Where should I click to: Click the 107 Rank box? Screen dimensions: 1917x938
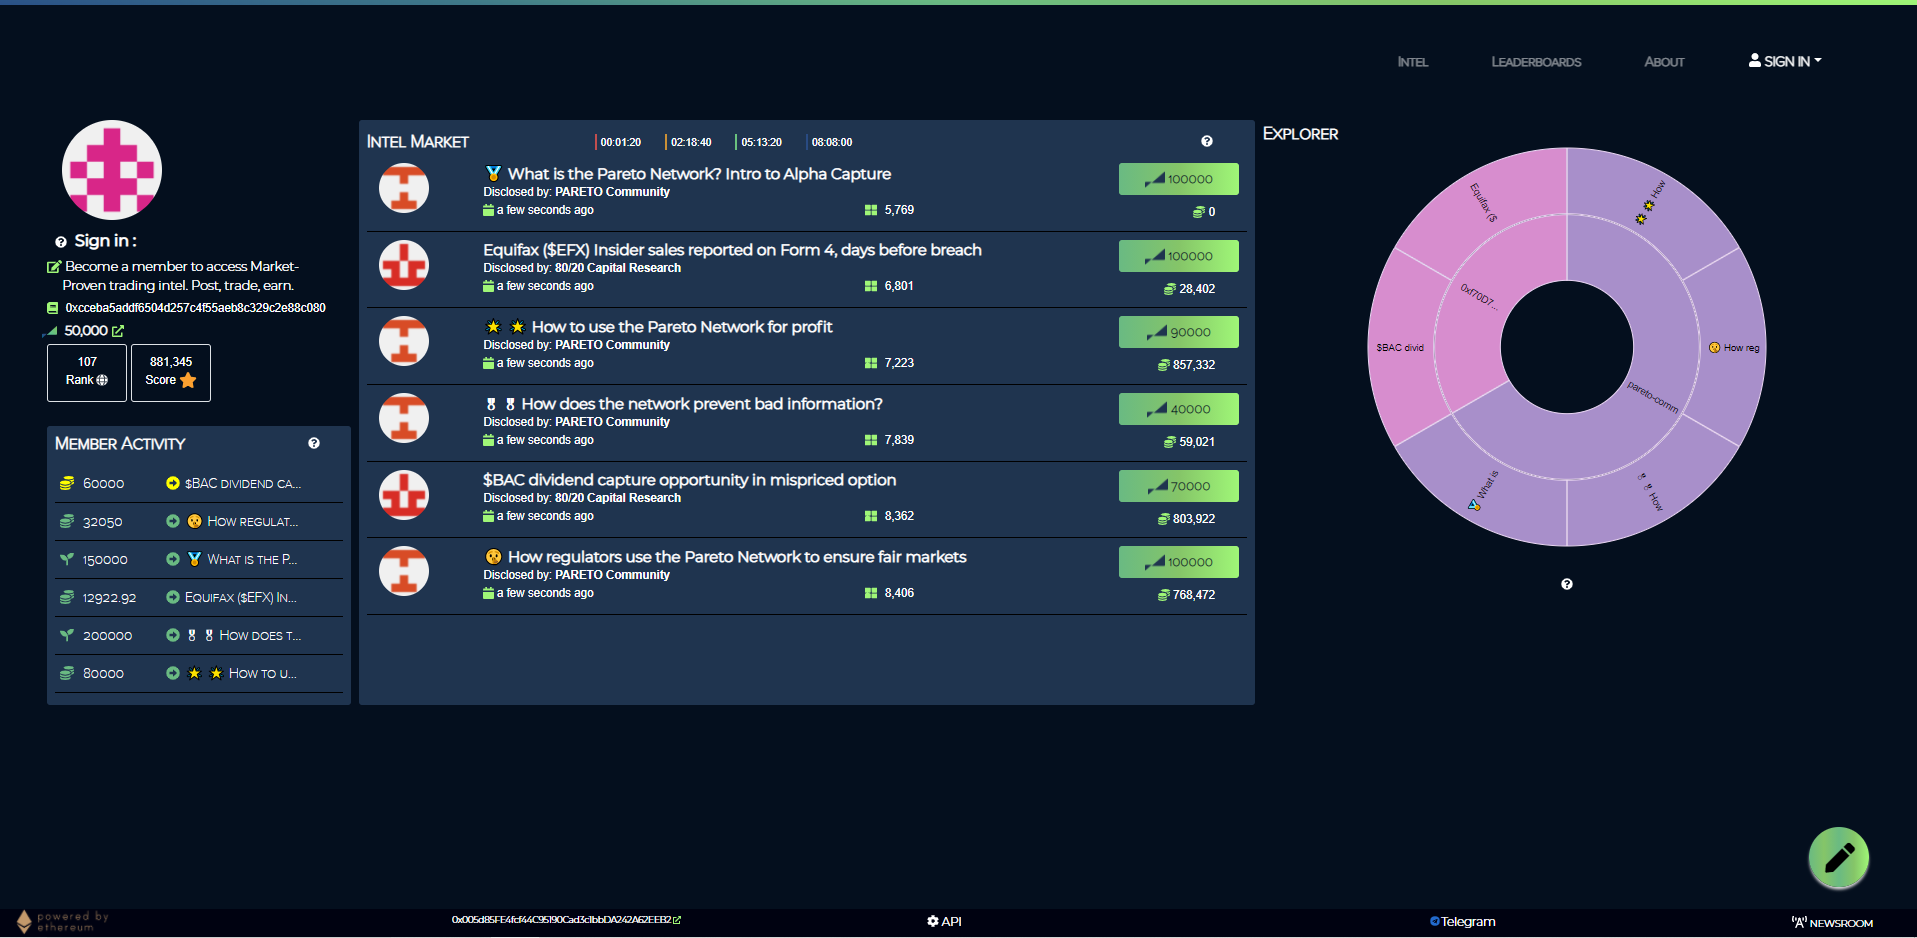click(87, 373)
